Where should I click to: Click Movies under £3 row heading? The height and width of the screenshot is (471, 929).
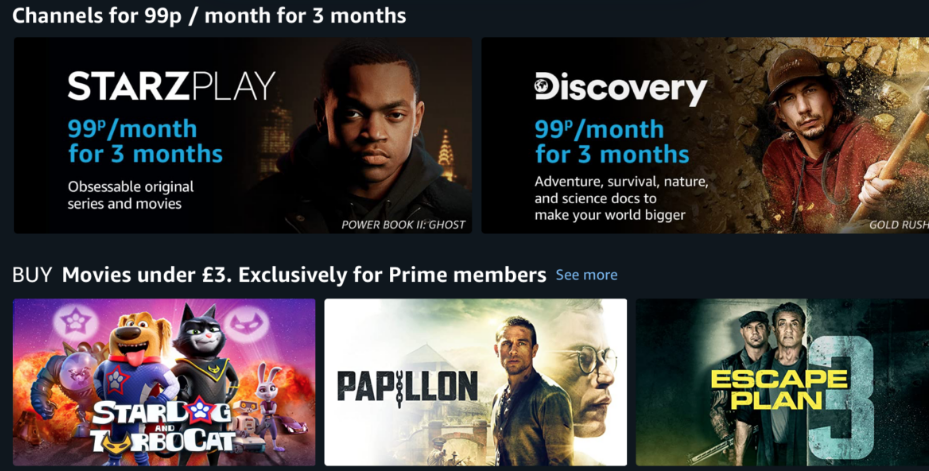pyautogui.click(x=304, y=275)
